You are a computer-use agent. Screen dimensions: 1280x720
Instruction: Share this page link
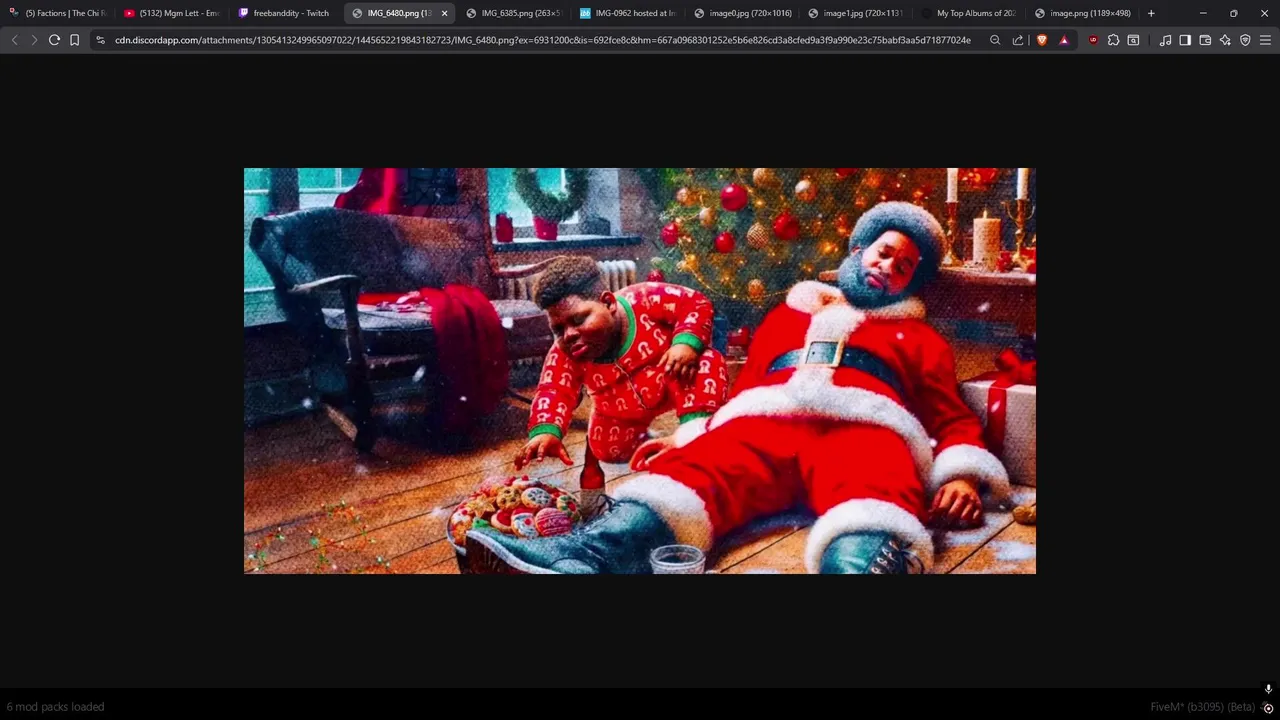[x=1018, y=40]
